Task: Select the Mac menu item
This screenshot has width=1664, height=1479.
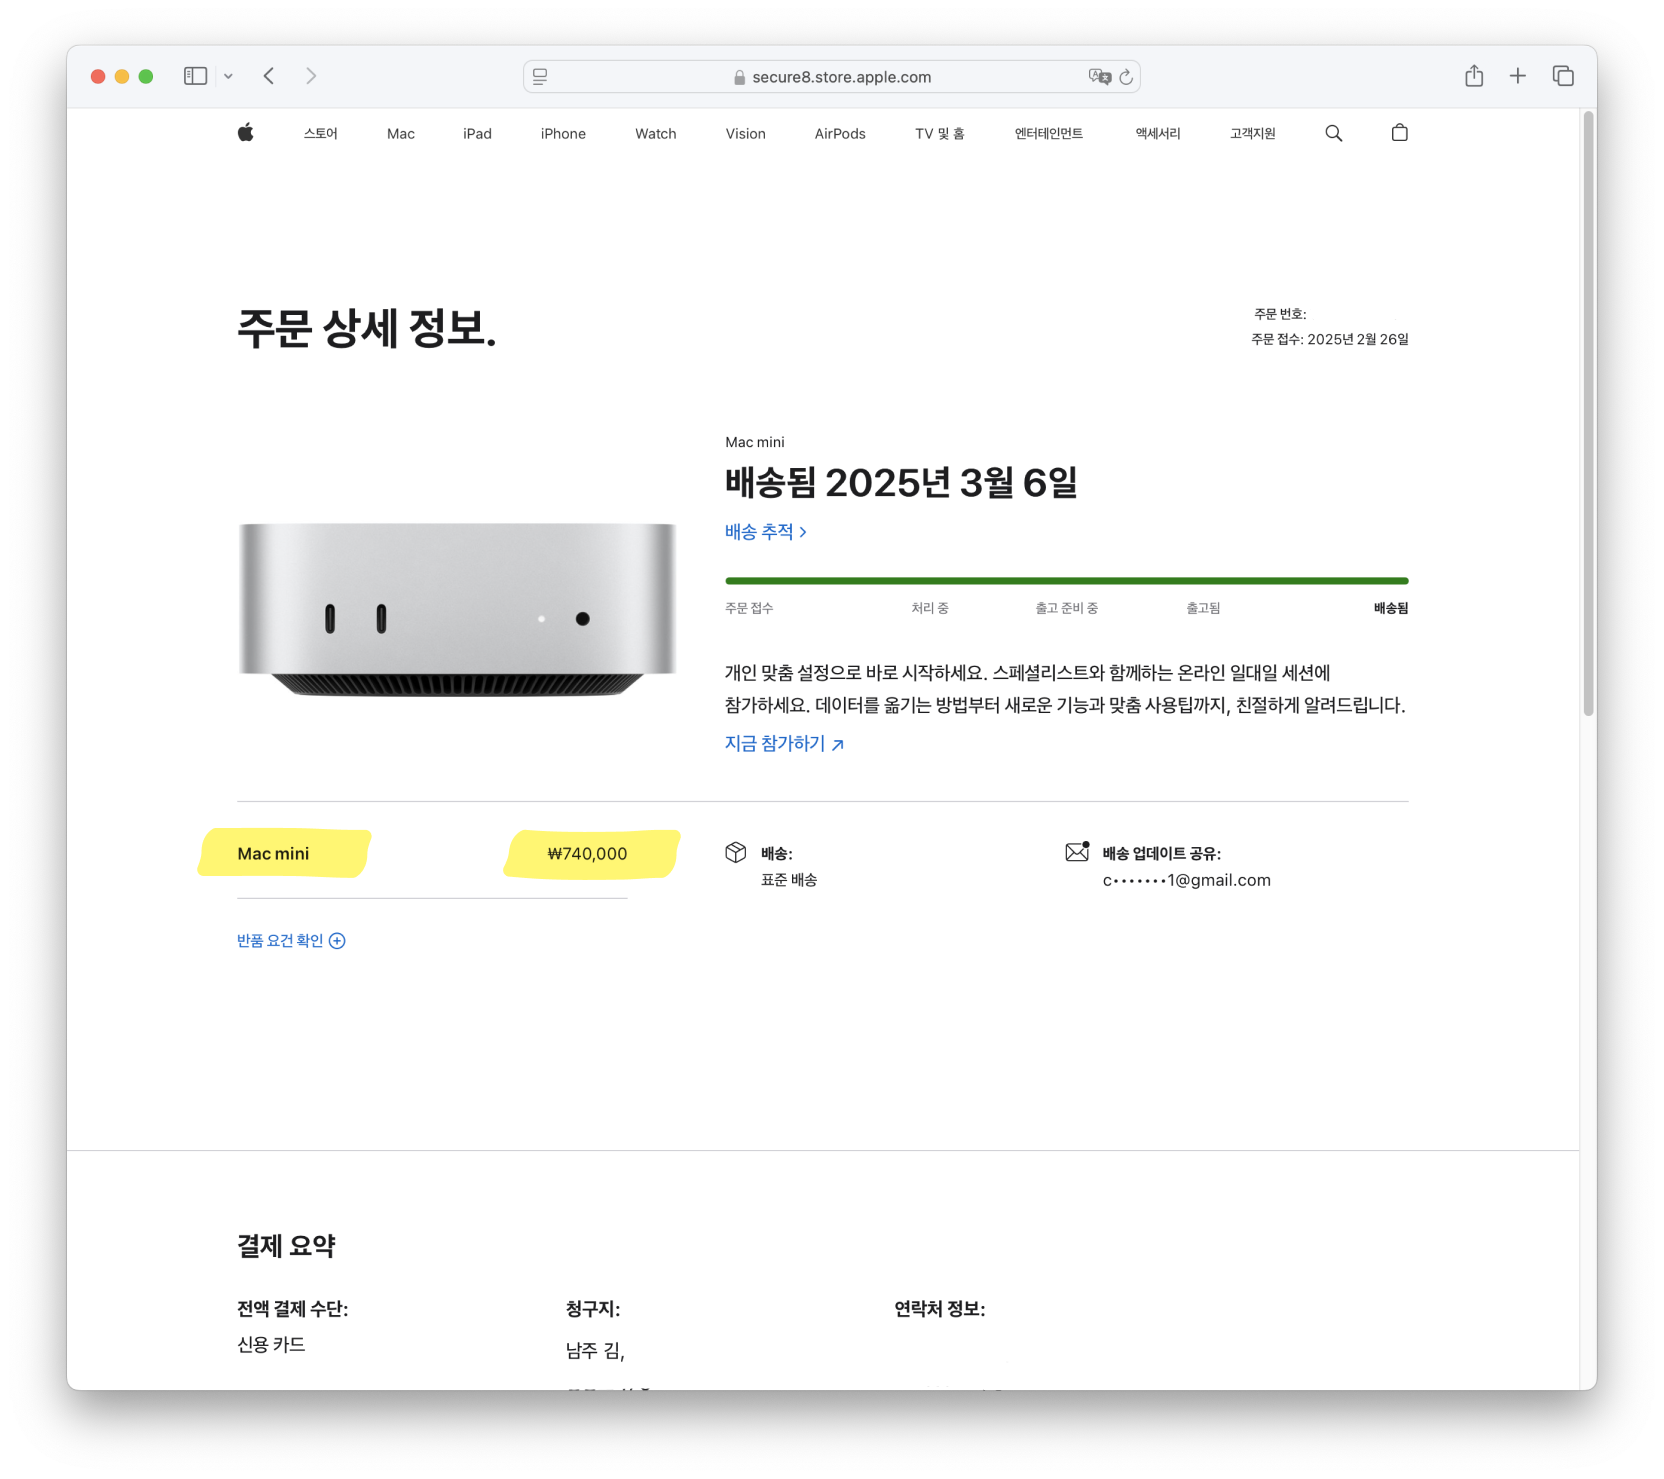Action: point(400,133)
